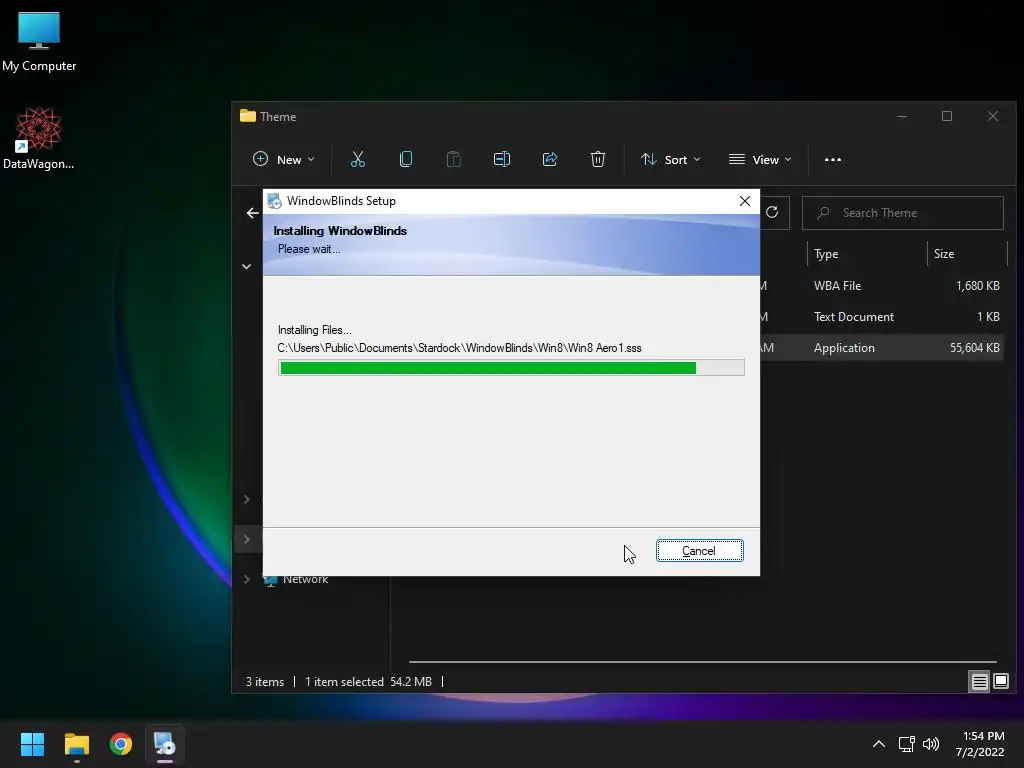Open the Windows Start button

point(32,744)
